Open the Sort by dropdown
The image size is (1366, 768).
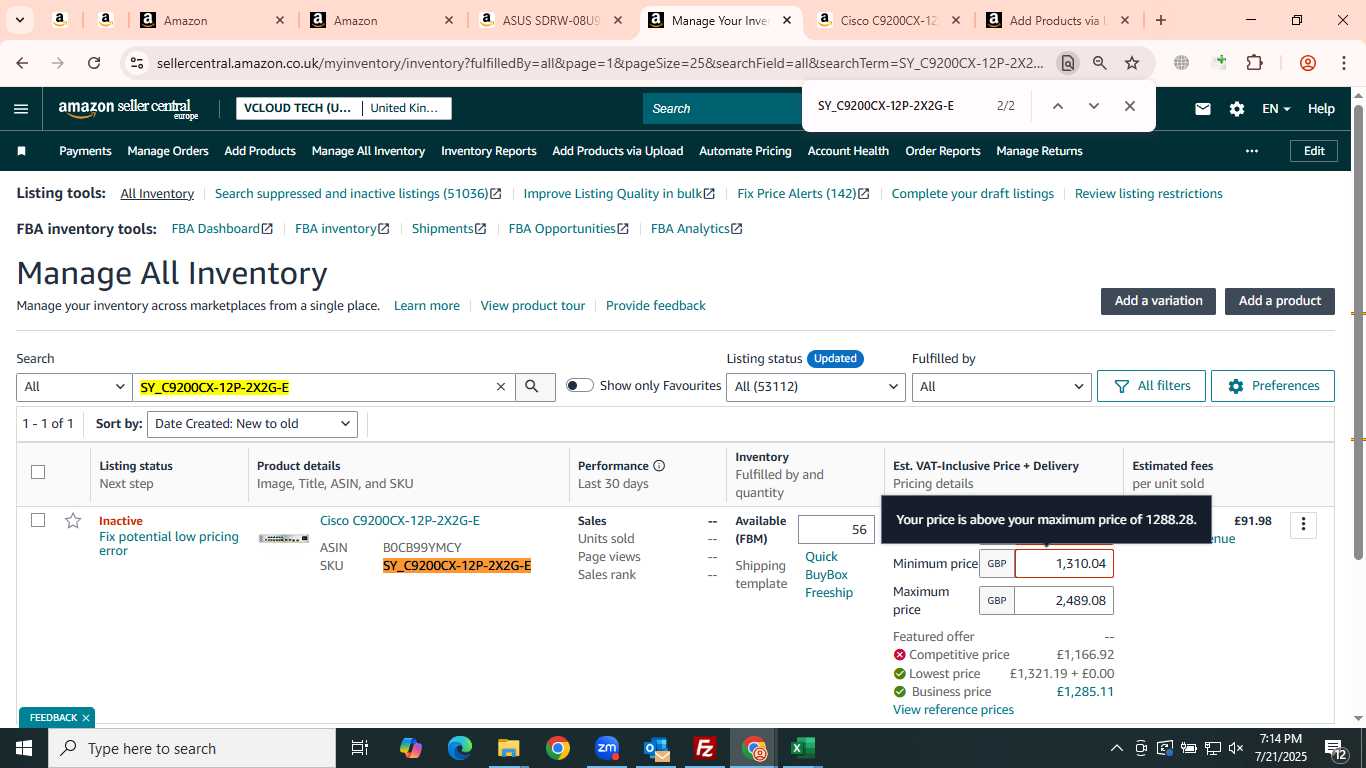(252, 424)
